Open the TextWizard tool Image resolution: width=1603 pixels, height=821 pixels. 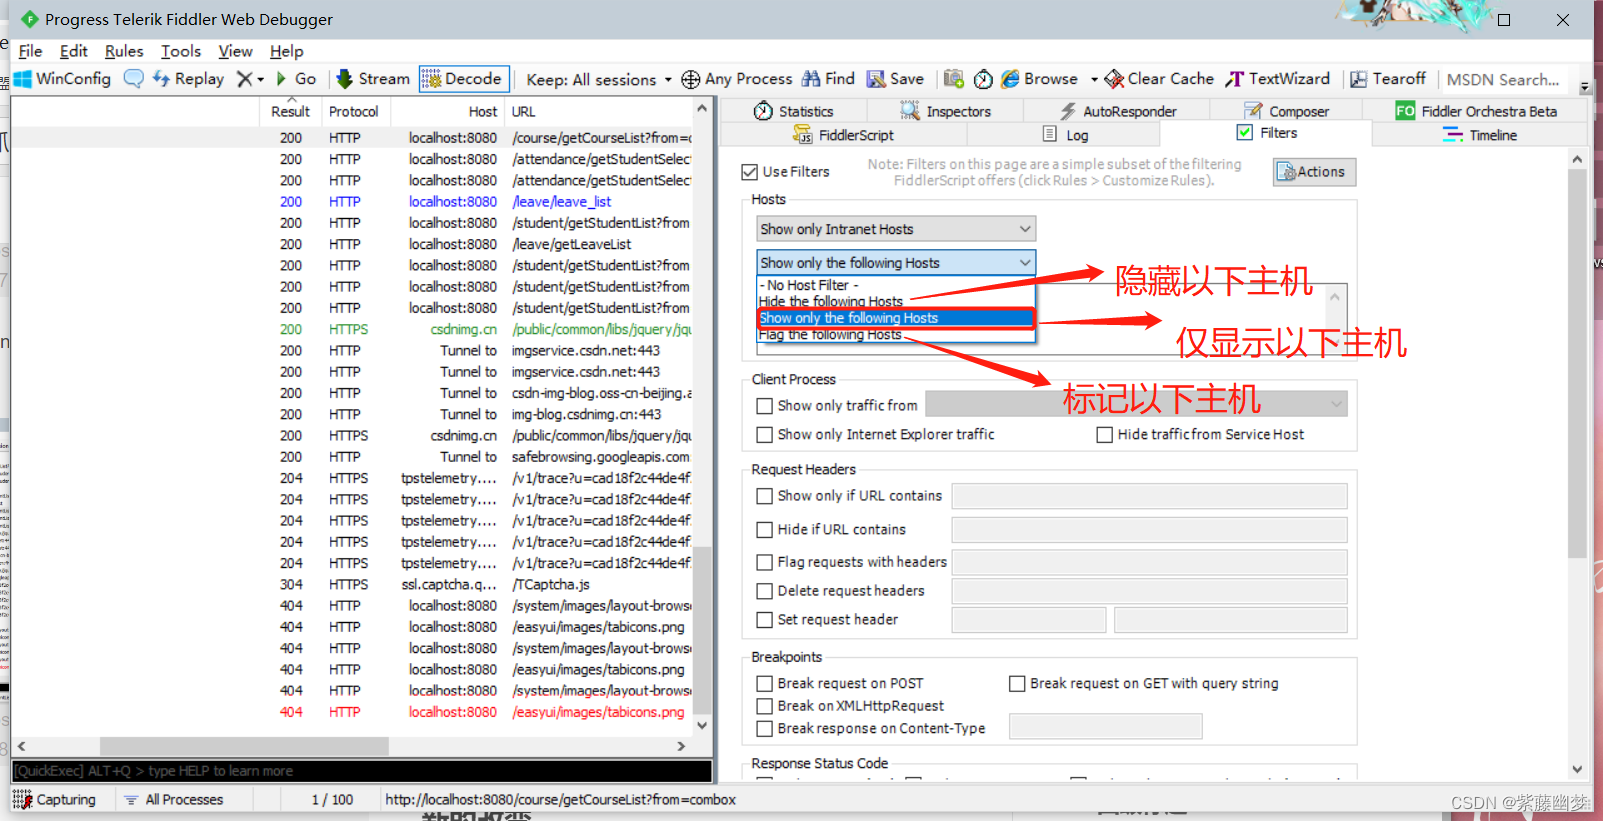coord(1279,79)
